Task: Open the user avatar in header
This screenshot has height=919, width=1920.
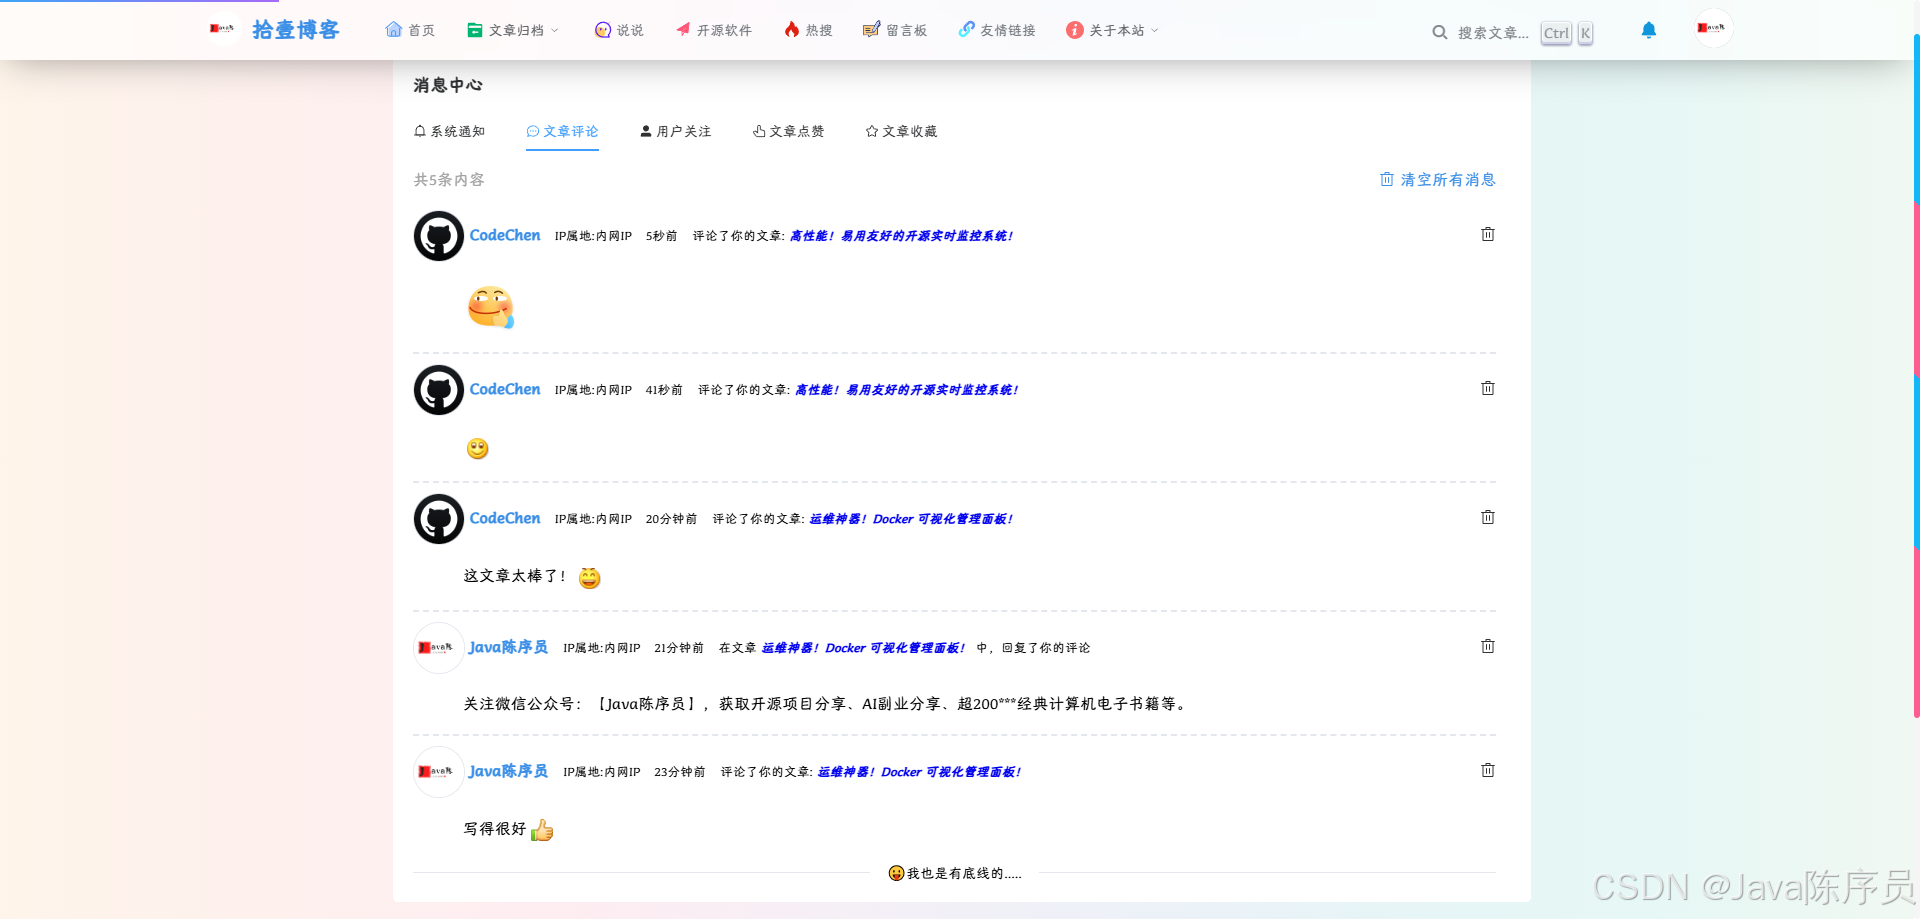Action: tap(1714, 28)
